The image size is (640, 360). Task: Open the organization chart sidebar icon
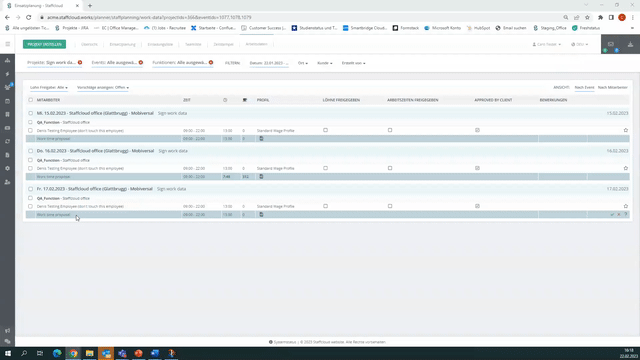(7, 60)
